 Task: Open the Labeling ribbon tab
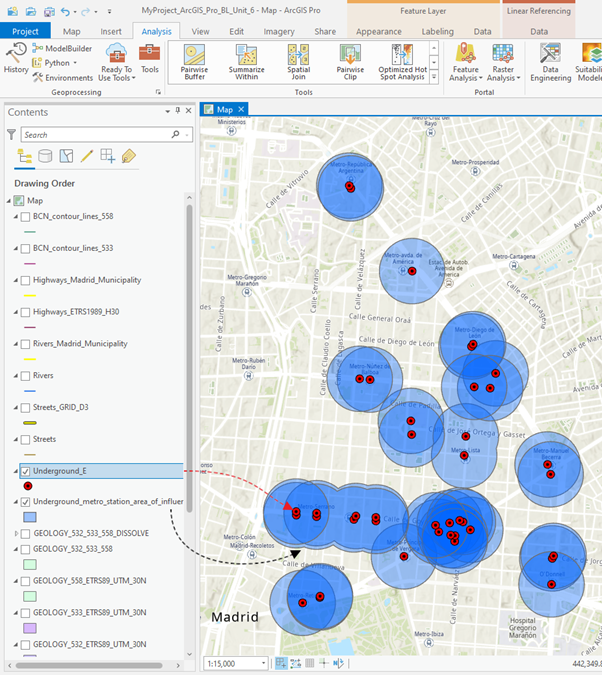click(x=438, y=31)
